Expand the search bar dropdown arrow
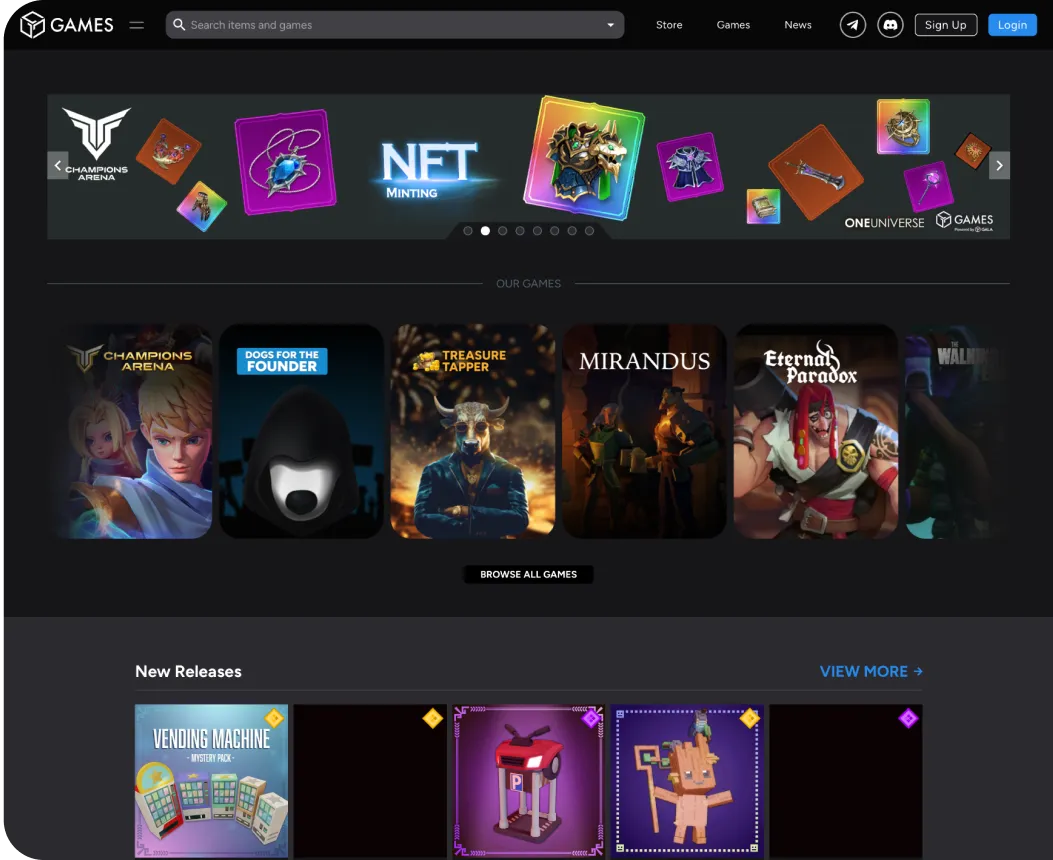The image size is (1053, 860). click(x=610, y=25)
